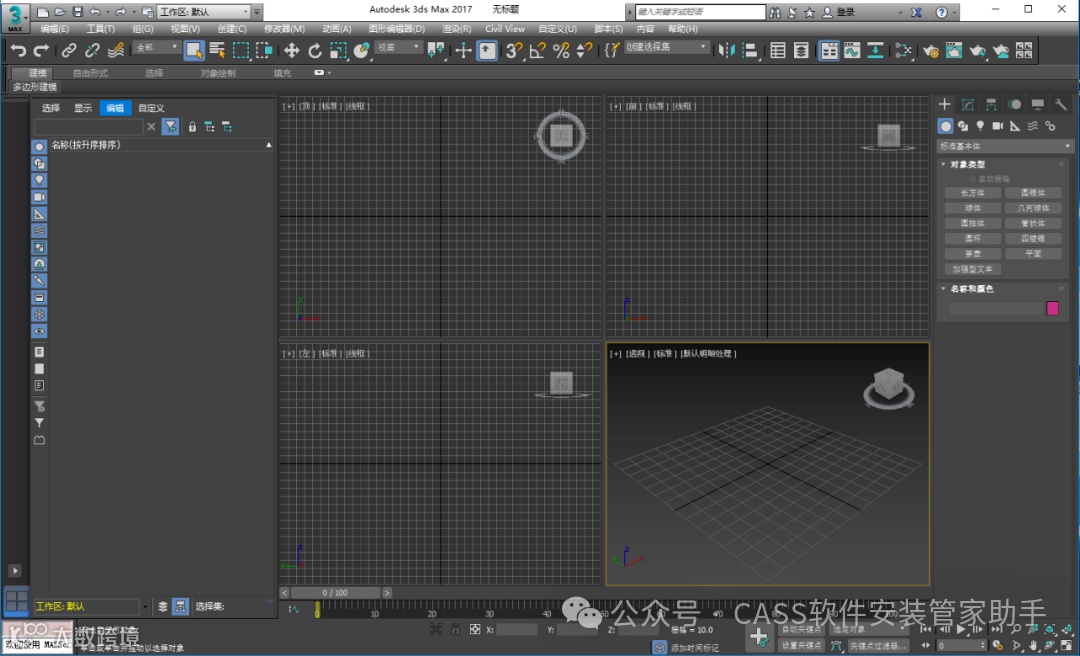This screenshot has height=656, width=1080.
Task: Click the keyword search input field
Action: (700, 12)
